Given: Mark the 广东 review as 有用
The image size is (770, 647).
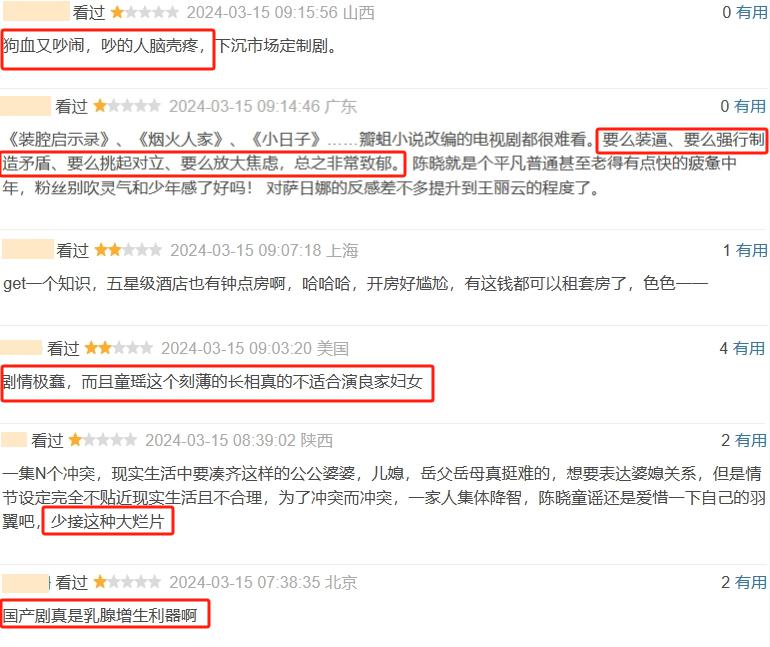Looking at the screenshot, I should 750,106.
